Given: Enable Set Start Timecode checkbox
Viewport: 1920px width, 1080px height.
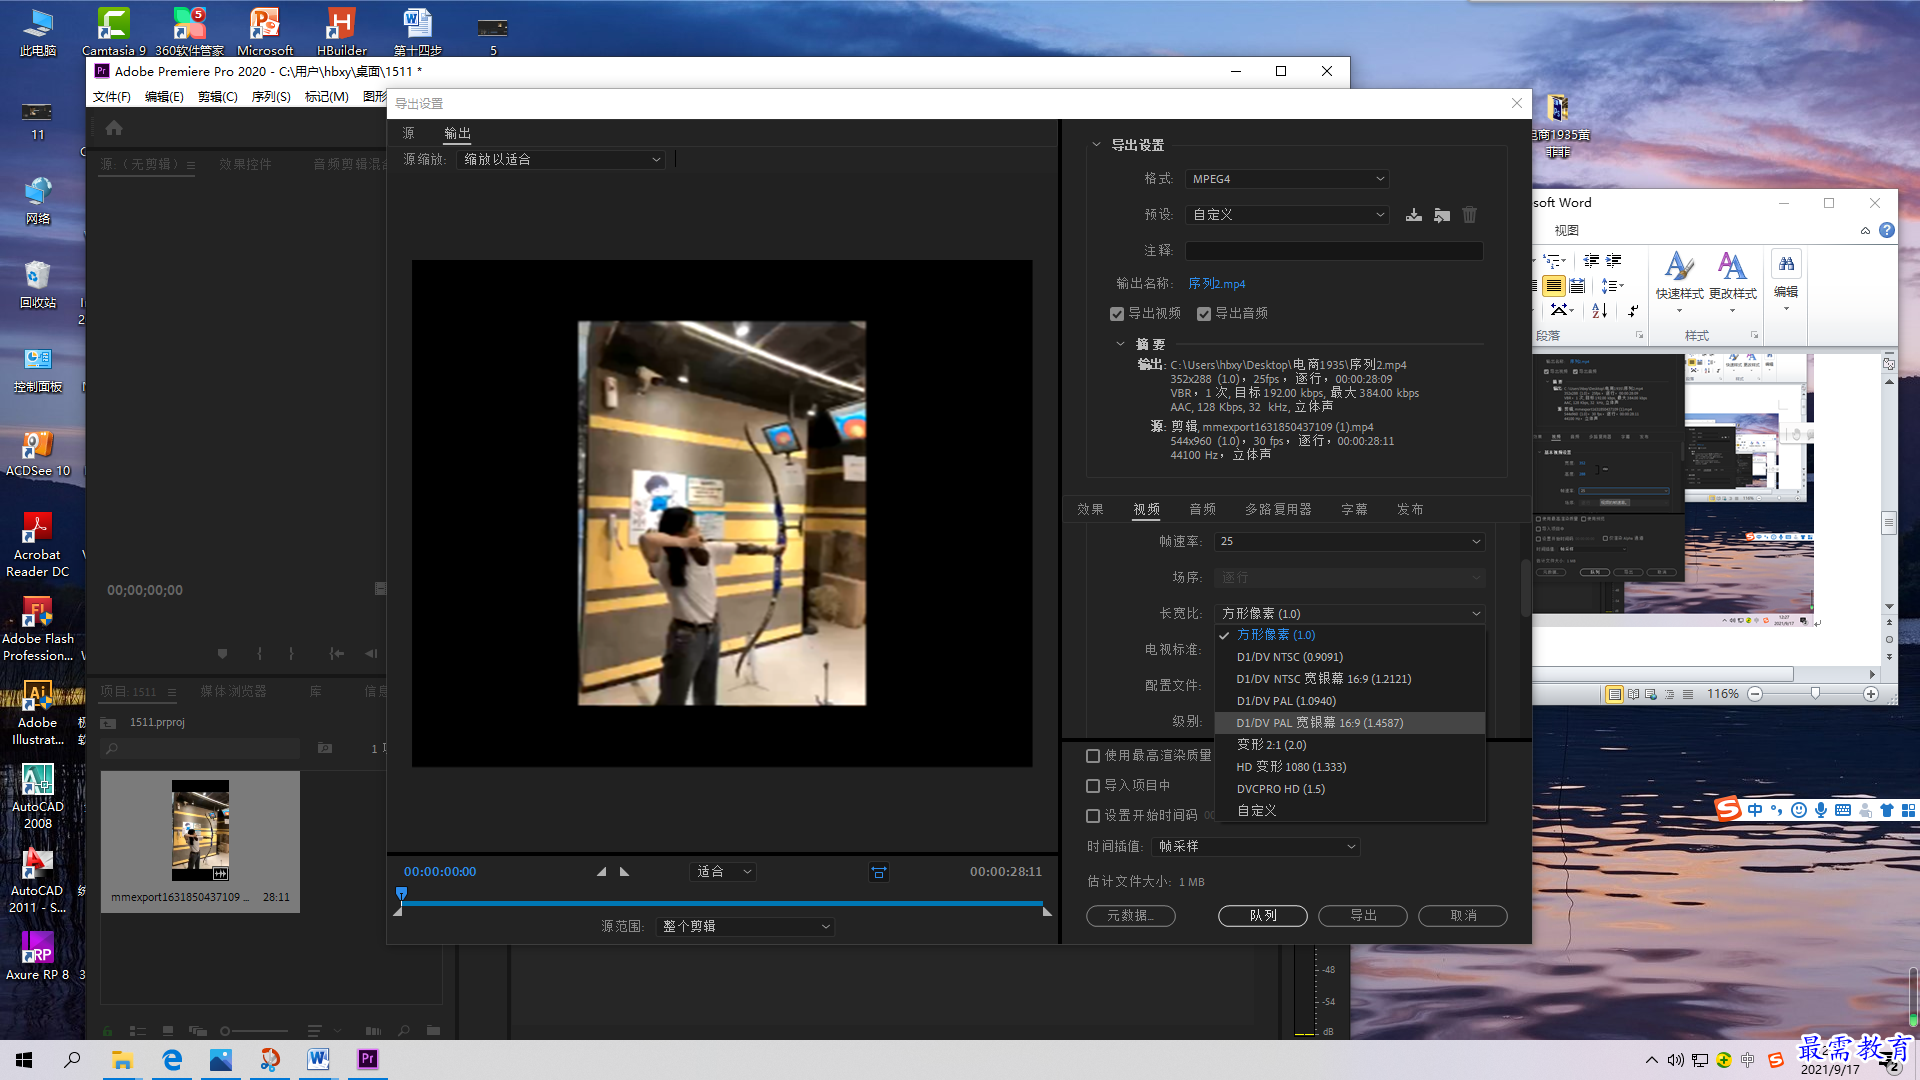Looking at the screenshot, I should 1093,816.
